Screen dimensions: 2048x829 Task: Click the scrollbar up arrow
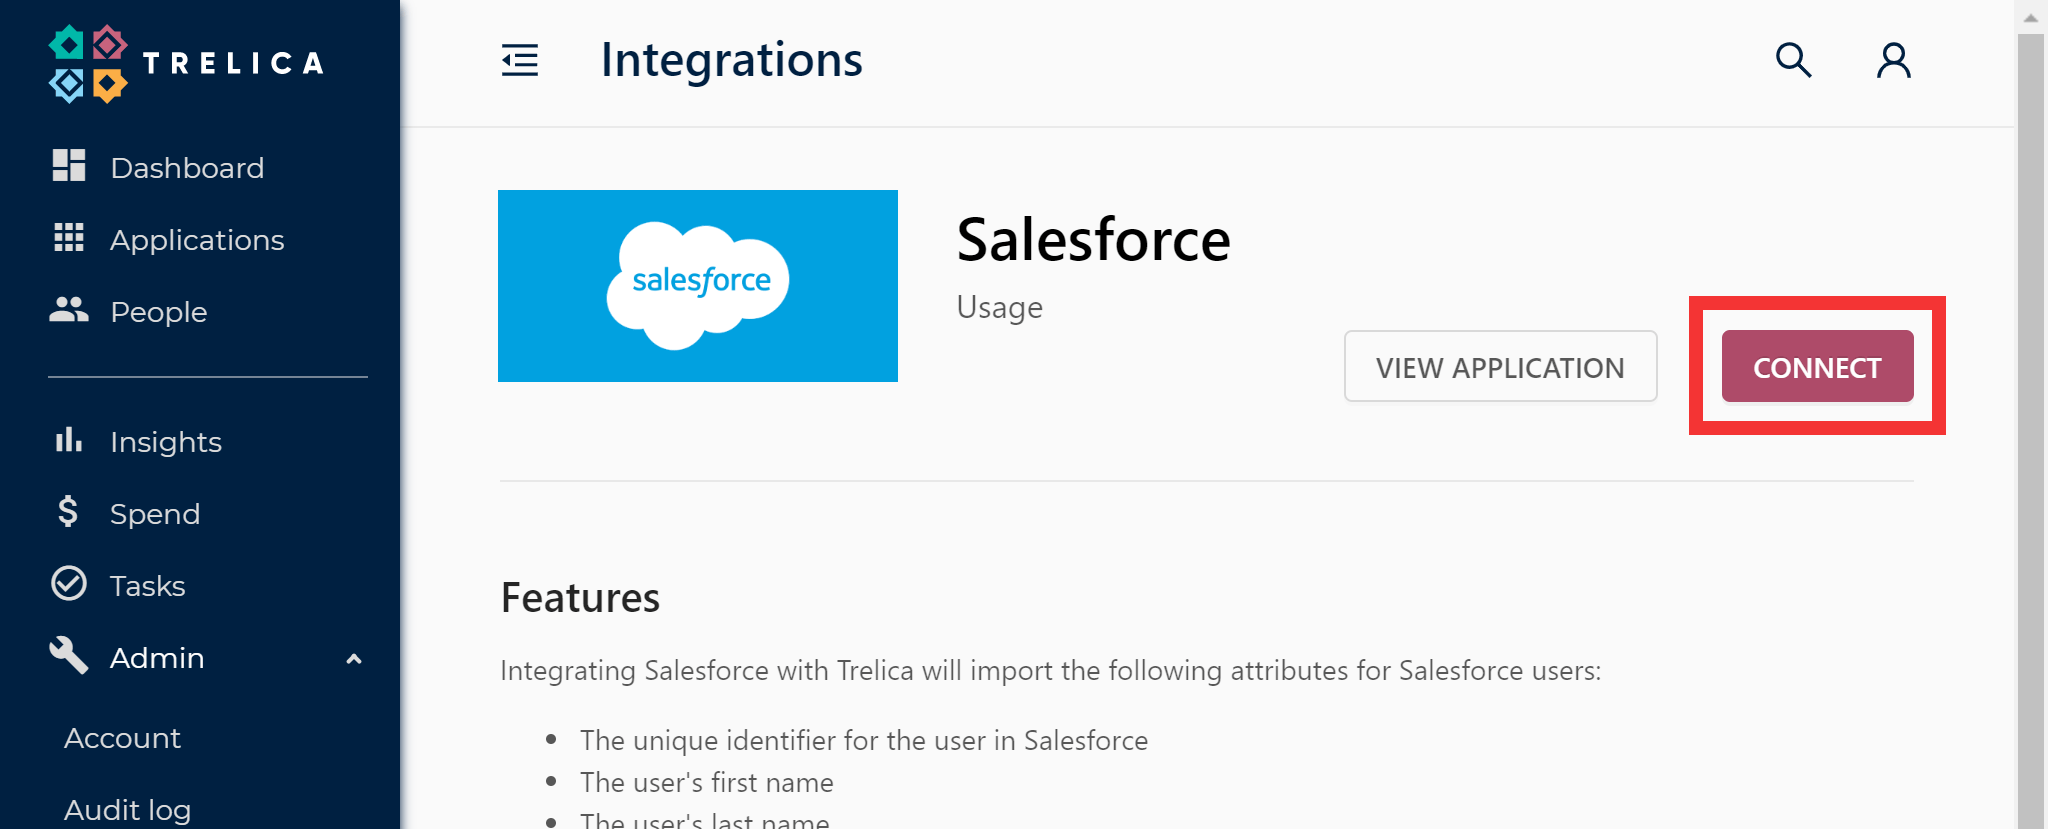2031,17
